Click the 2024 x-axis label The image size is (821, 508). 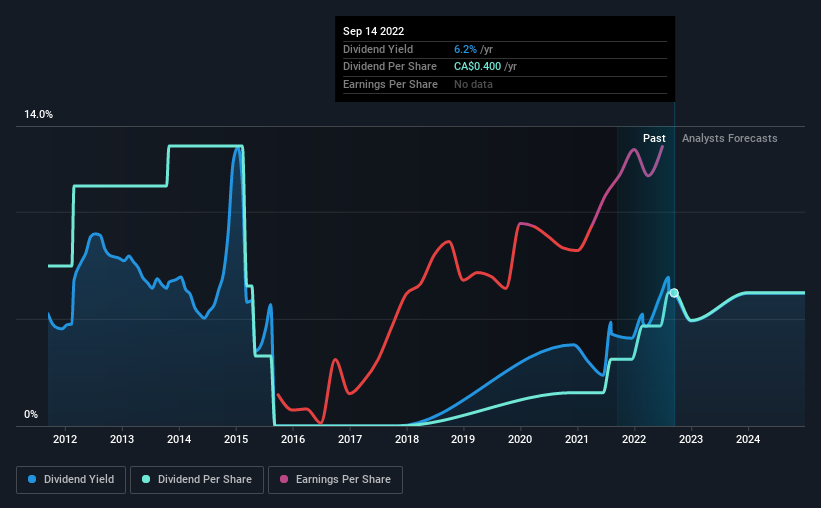[x=748, y=439]
